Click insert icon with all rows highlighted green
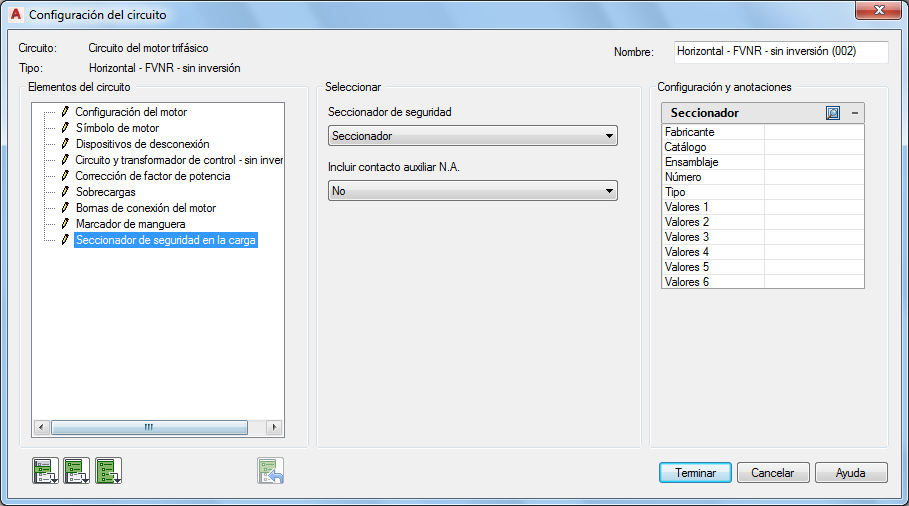Viewport: 909px width, 506px height. click(x=108, y=470)
